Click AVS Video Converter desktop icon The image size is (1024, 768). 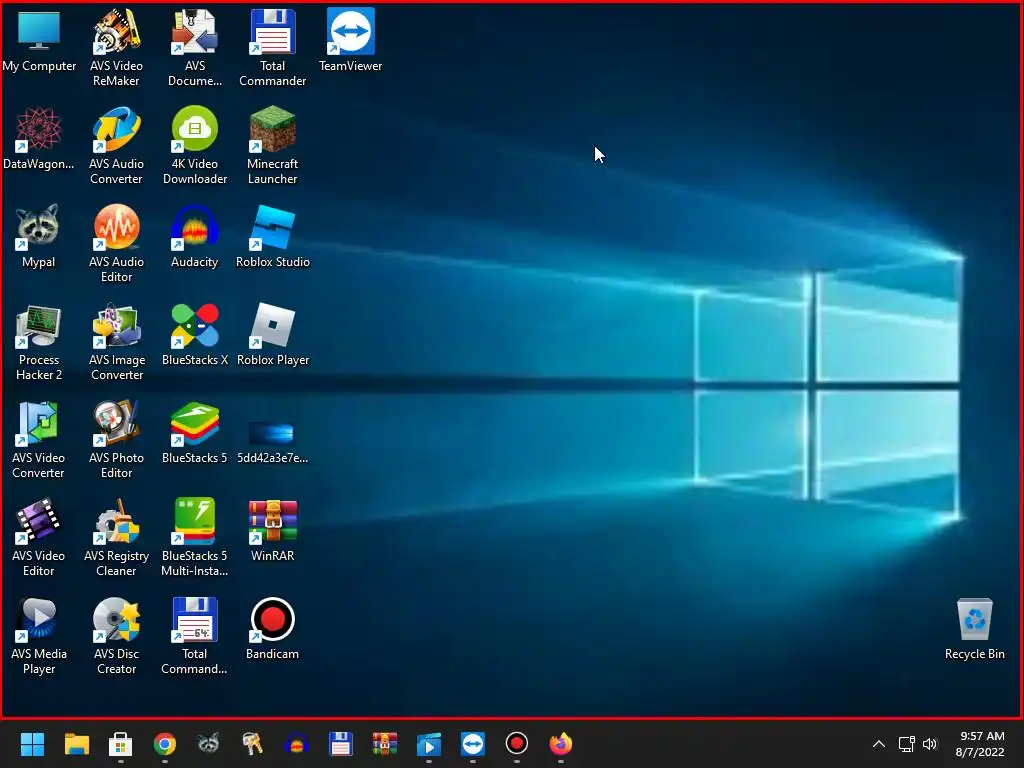(39, 440)
